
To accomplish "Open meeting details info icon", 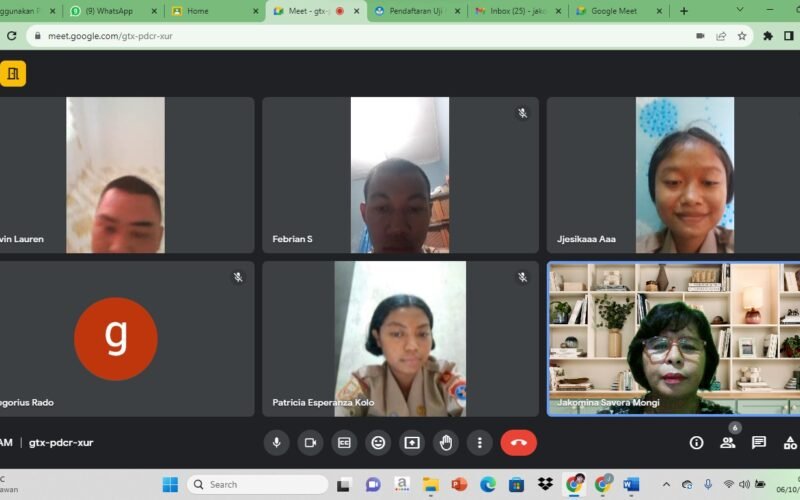I will tap(697, 442).
